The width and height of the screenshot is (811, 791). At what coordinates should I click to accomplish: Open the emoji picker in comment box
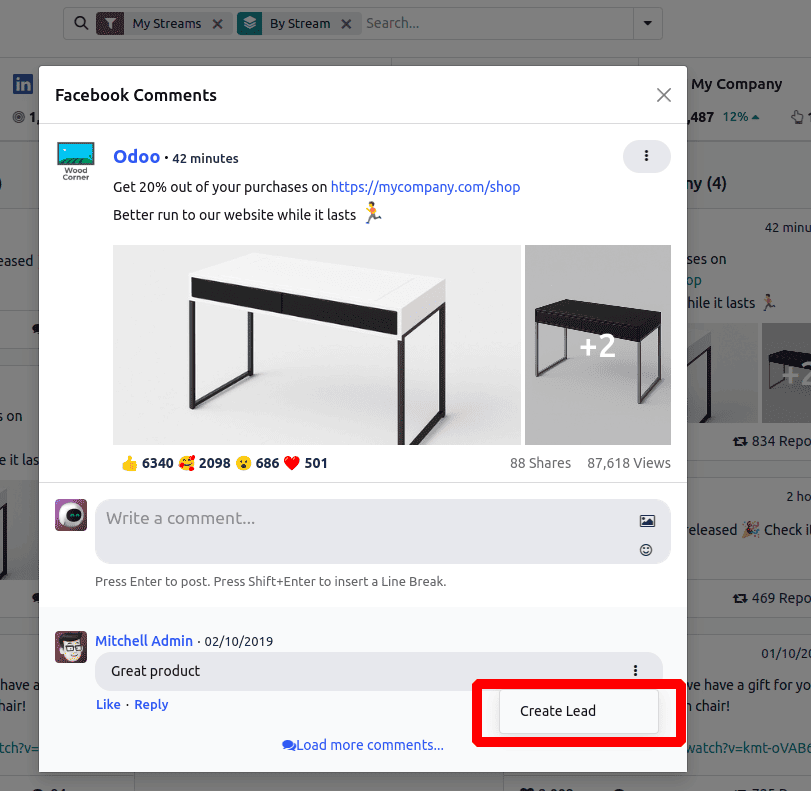[646, 550]
